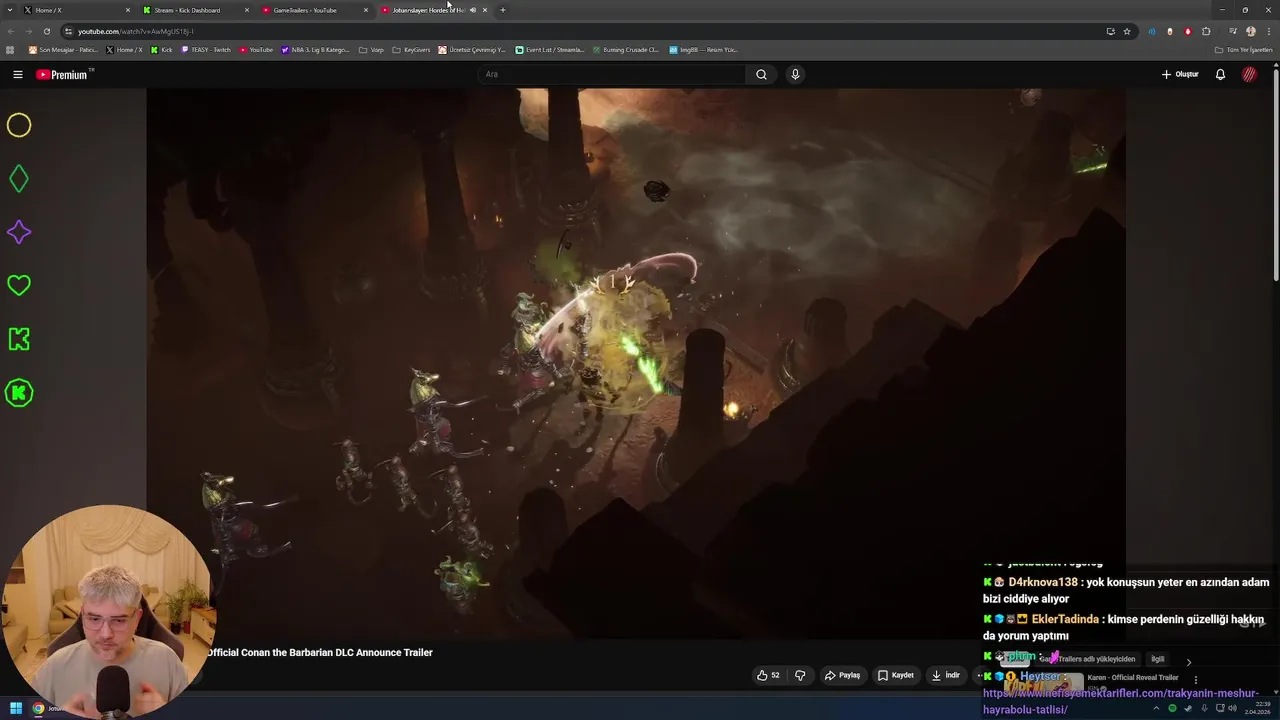The width and height of the screenshot is (1280, 720).
Task: Reload the current YouTube page
Action: point(46,31)
